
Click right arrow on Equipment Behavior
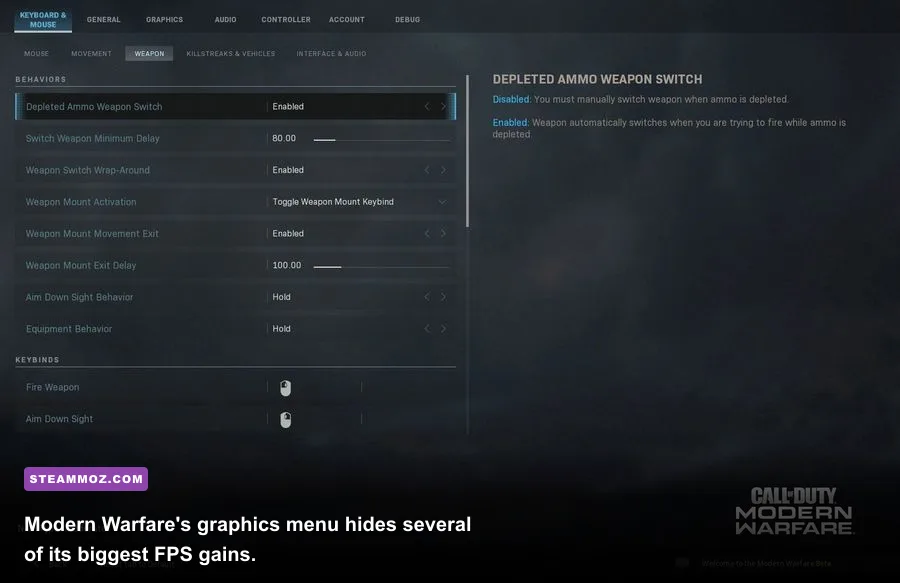coord(443,329)
